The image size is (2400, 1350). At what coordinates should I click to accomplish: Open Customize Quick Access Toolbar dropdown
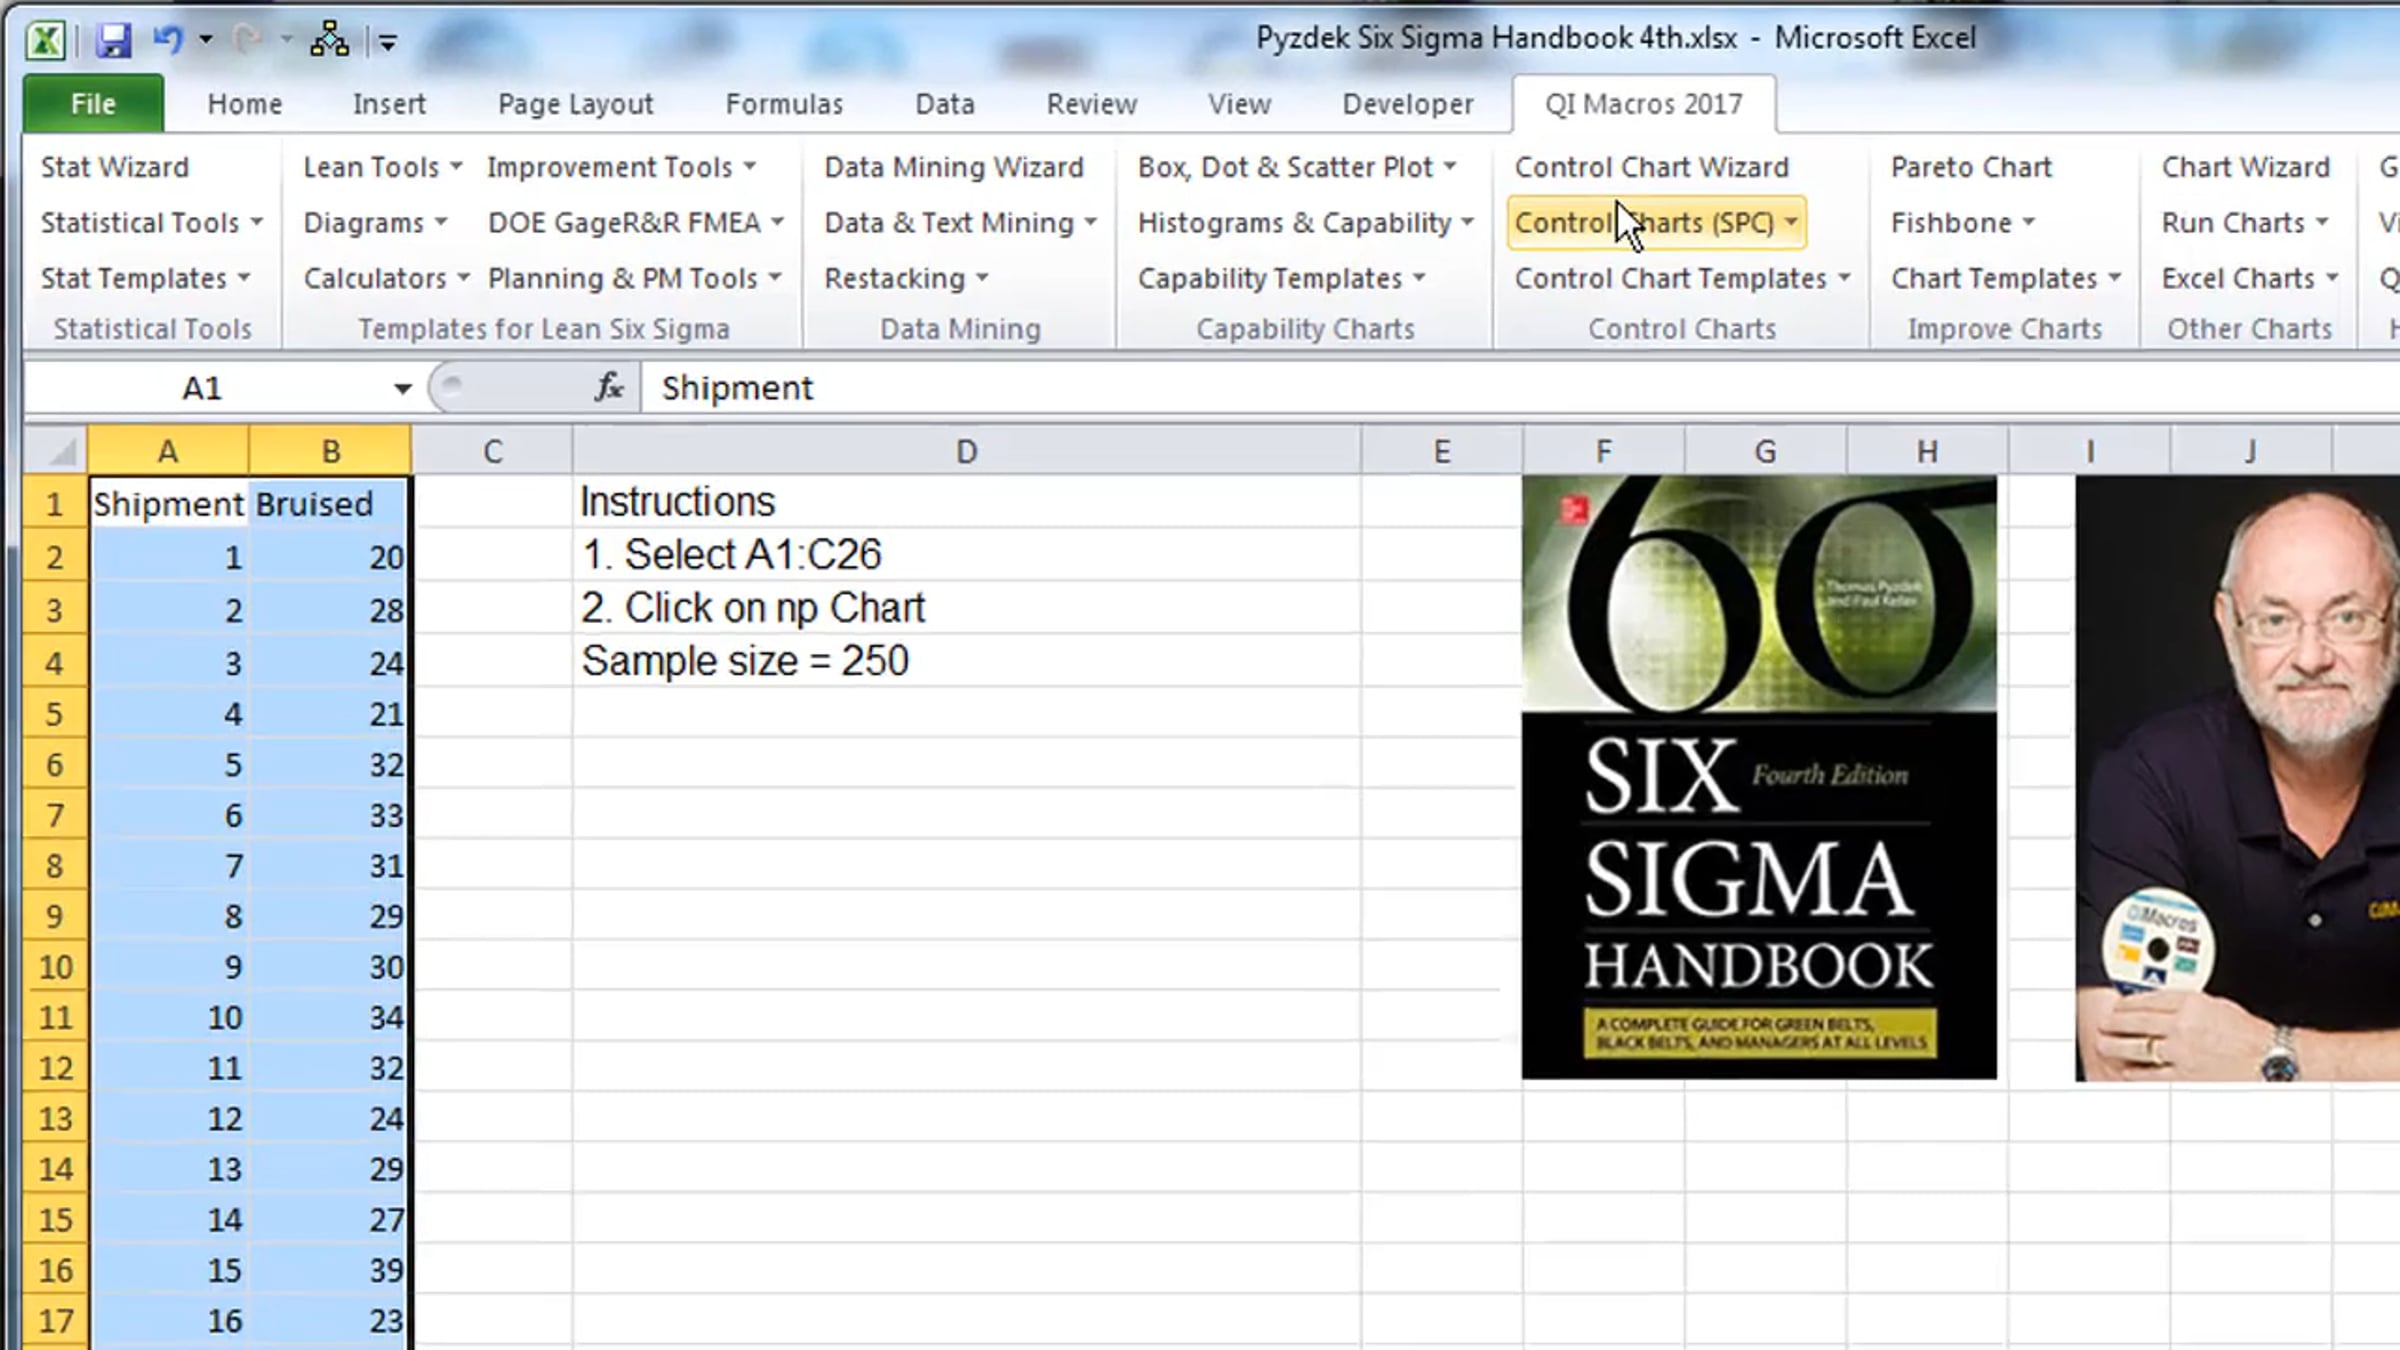(387, 42)
